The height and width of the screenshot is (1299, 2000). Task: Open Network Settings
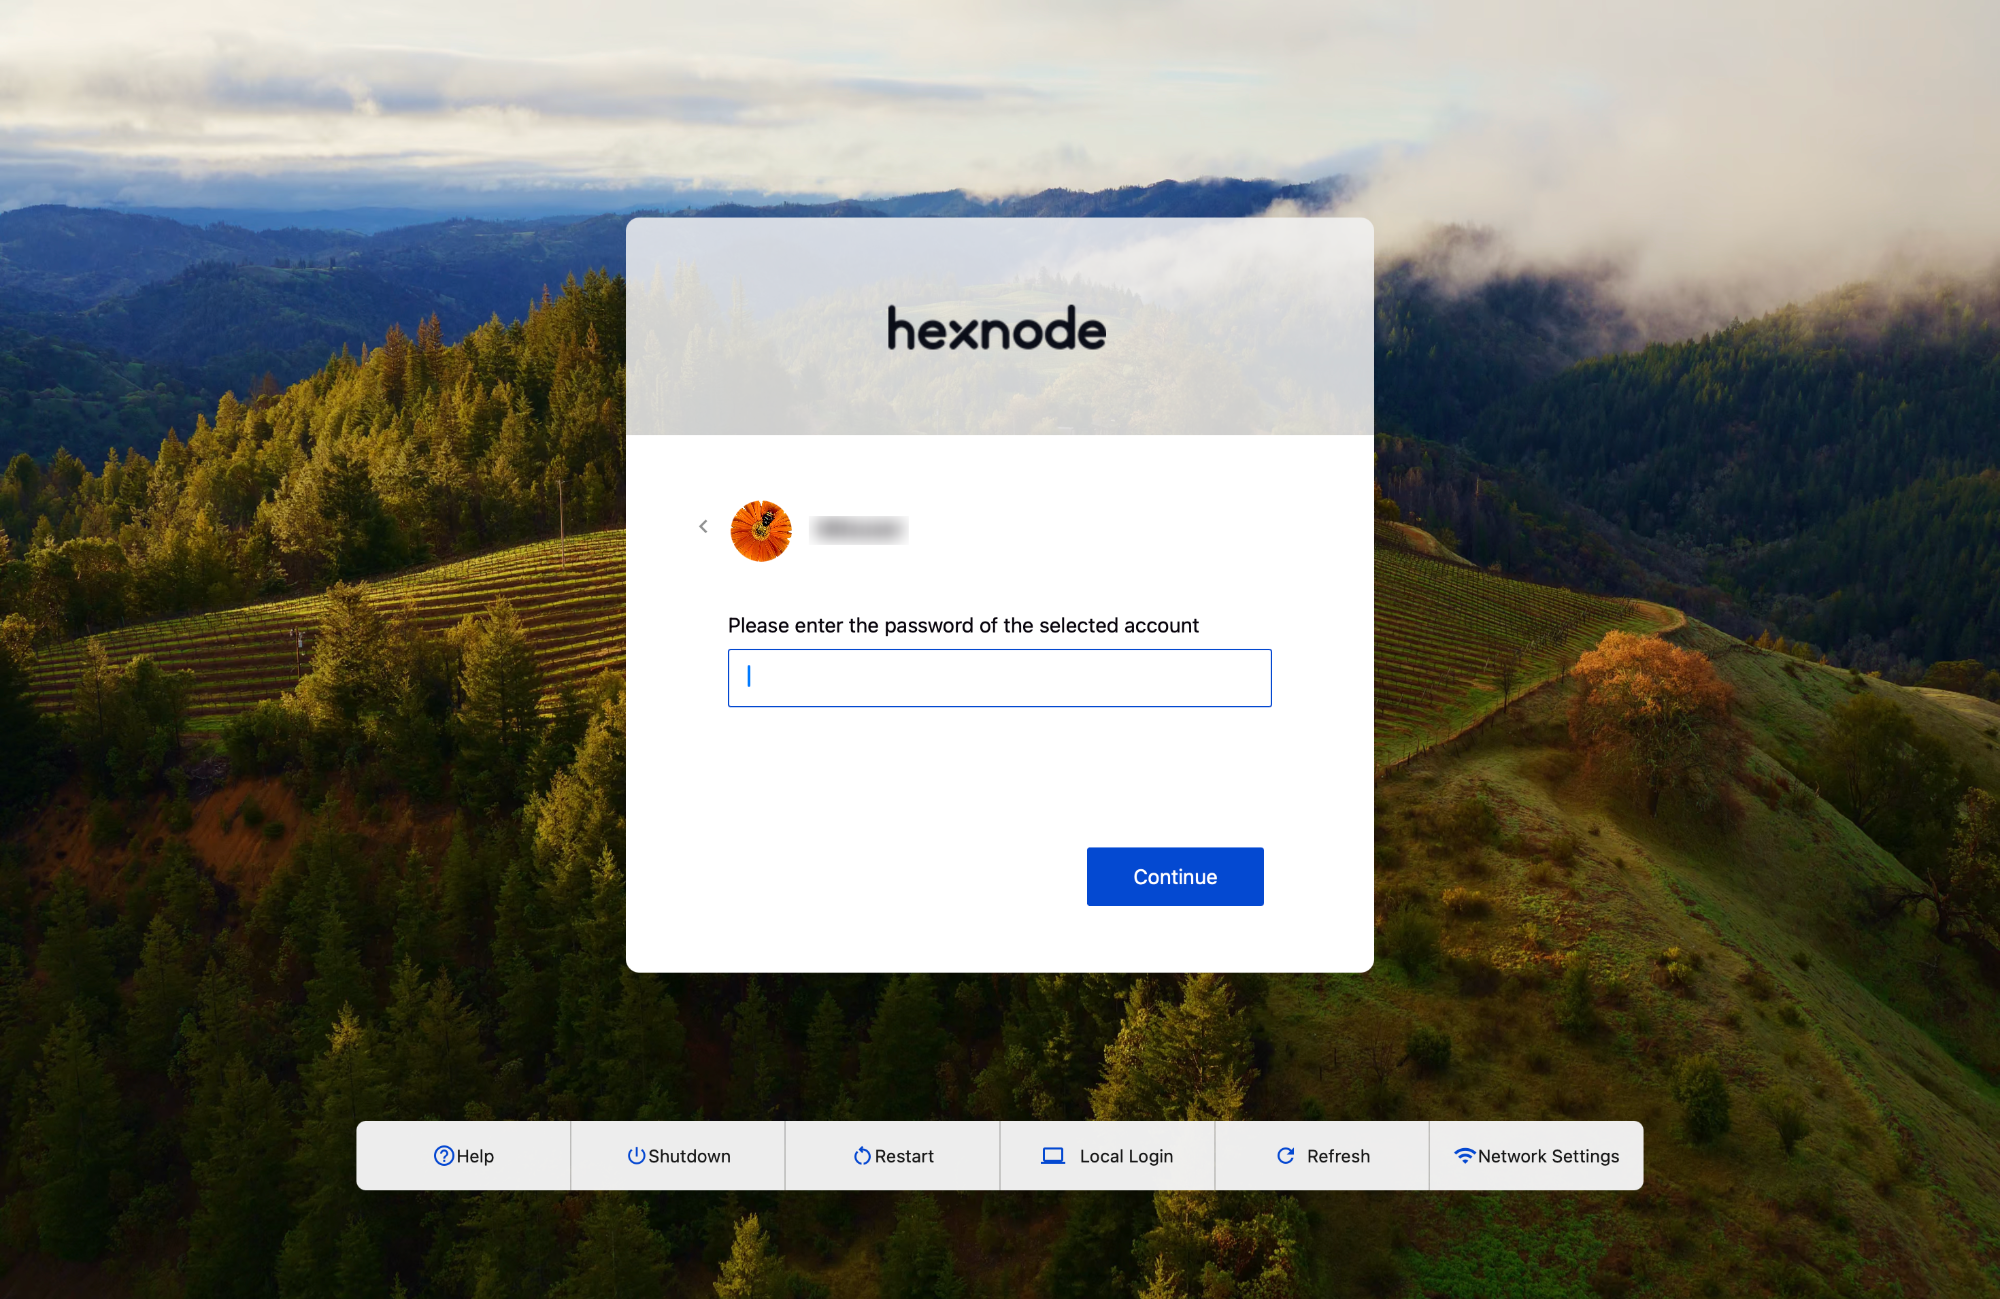pyautogui.click(x=1536, y=1156)
